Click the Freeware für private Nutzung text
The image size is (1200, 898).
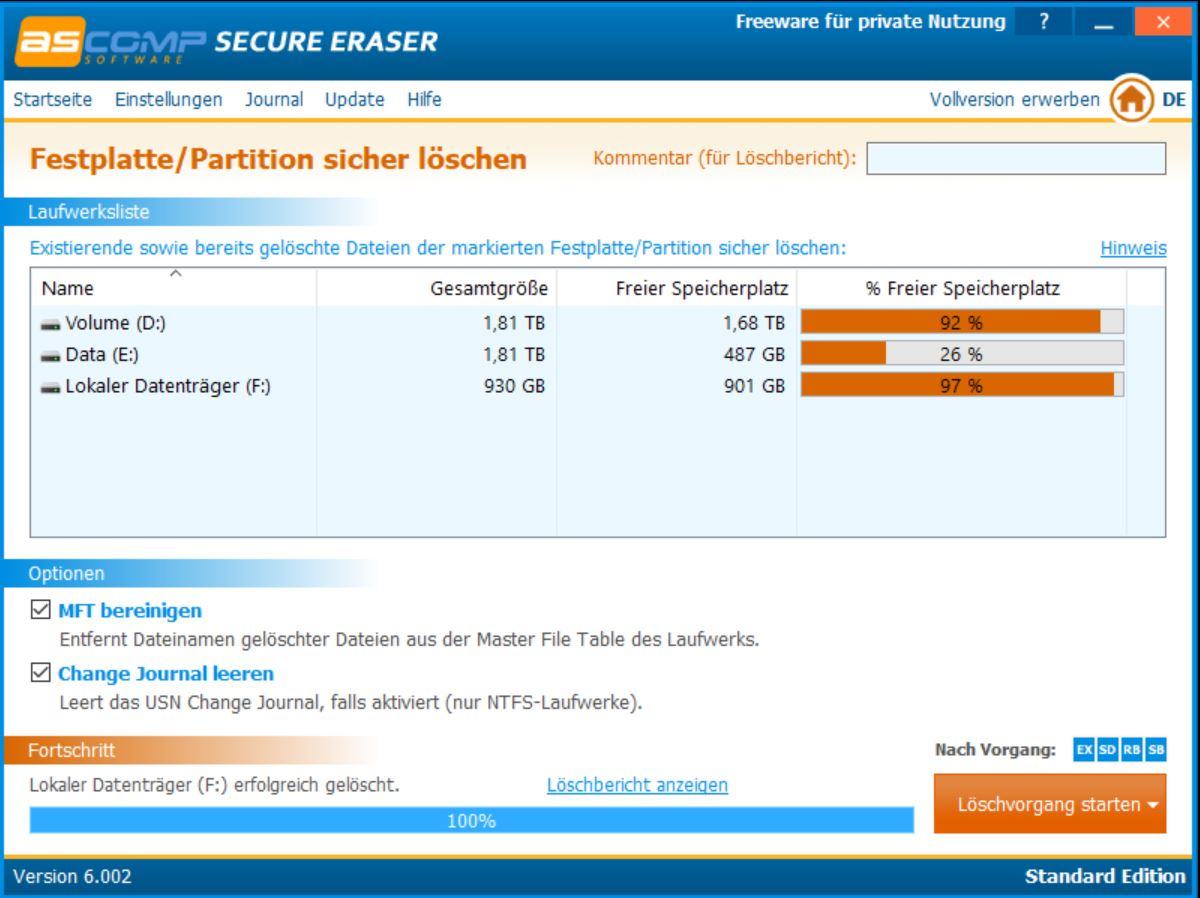coord(871,21)
